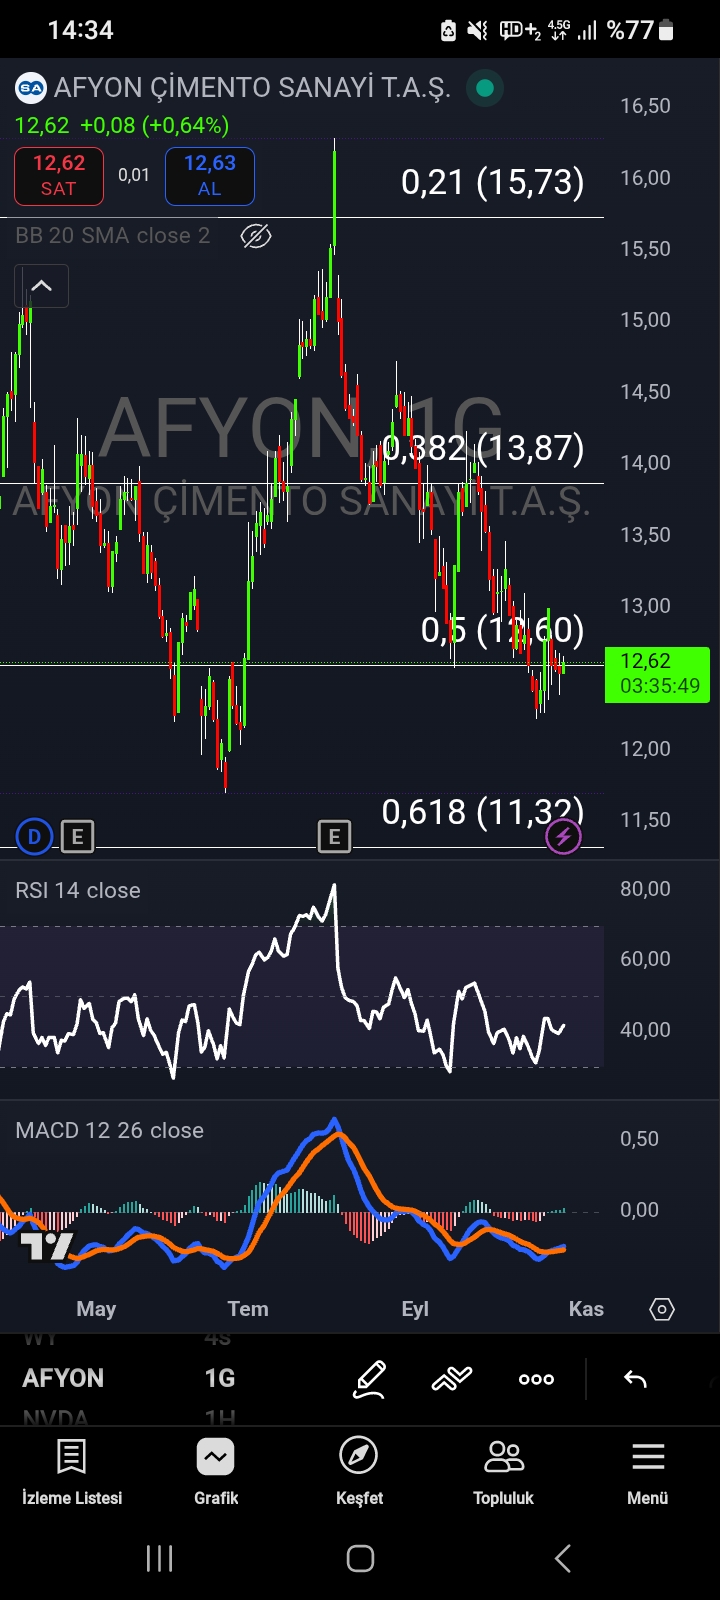
Task: Toggle the green market status indicator
Action: 485,88
